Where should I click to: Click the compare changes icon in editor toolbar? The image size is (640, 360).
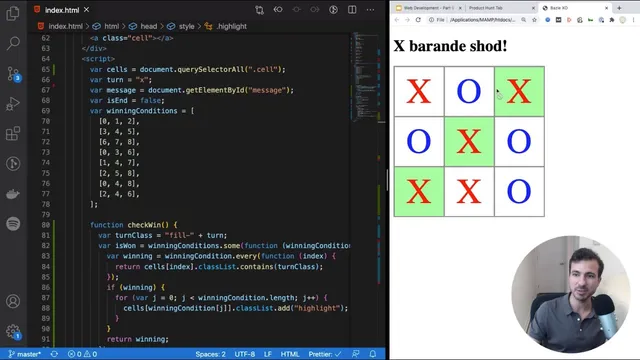[259, 10]
